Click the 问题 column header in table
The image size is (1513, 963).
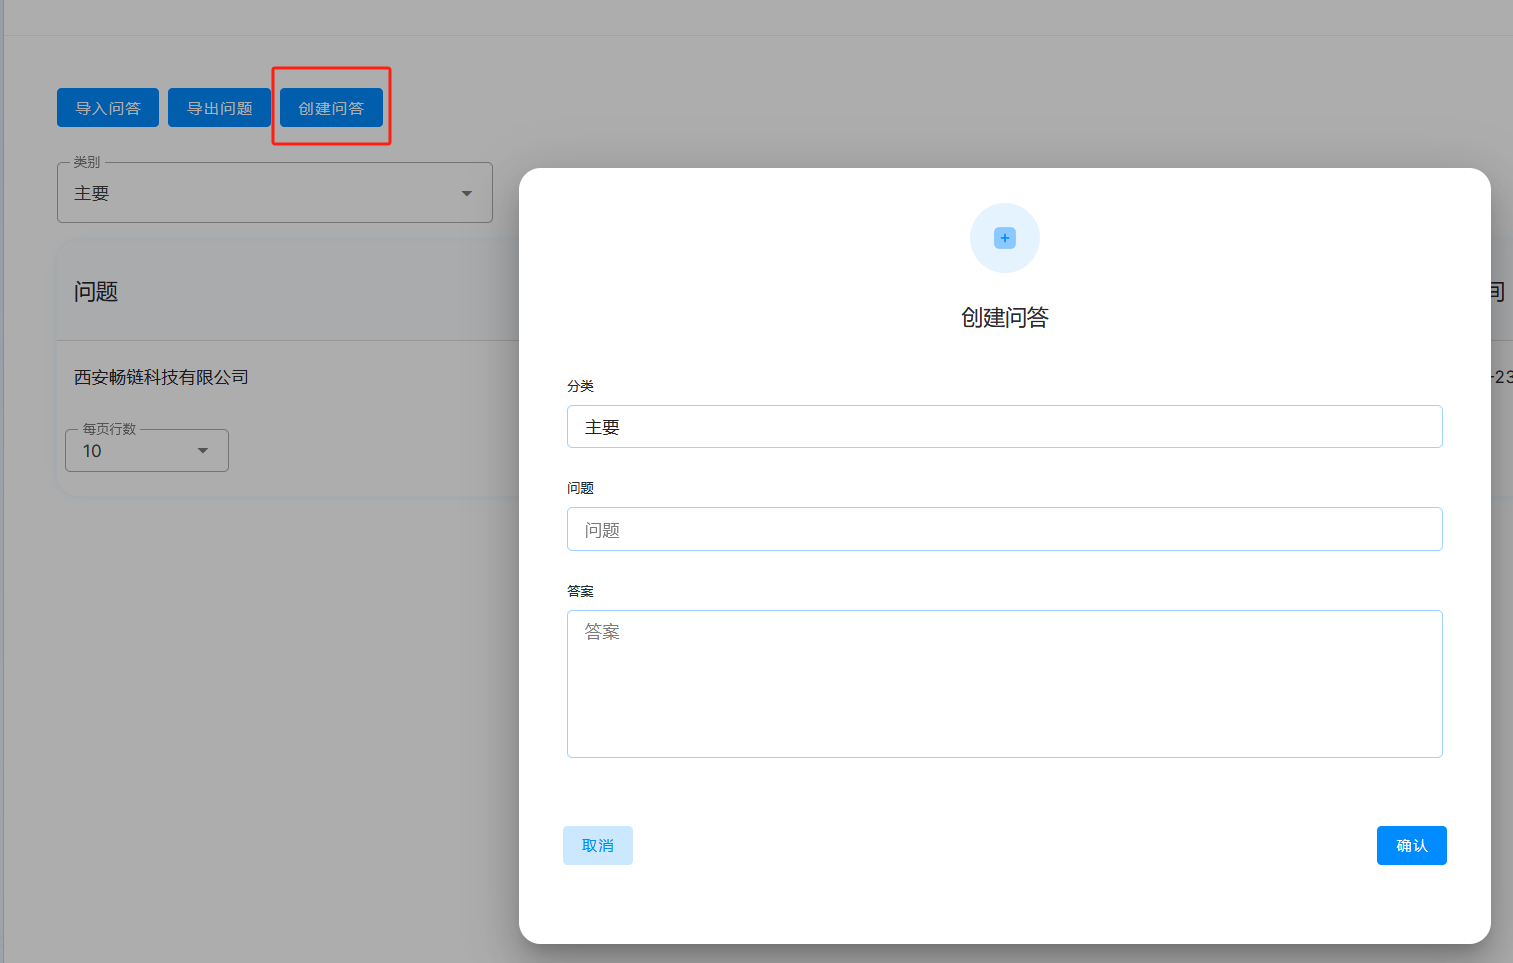[96, 292]
